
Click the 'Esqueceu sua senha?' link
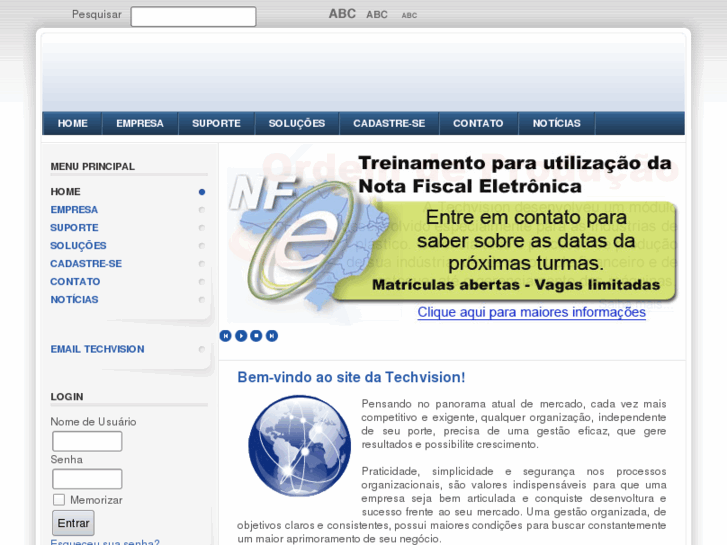tap(105, 542)
